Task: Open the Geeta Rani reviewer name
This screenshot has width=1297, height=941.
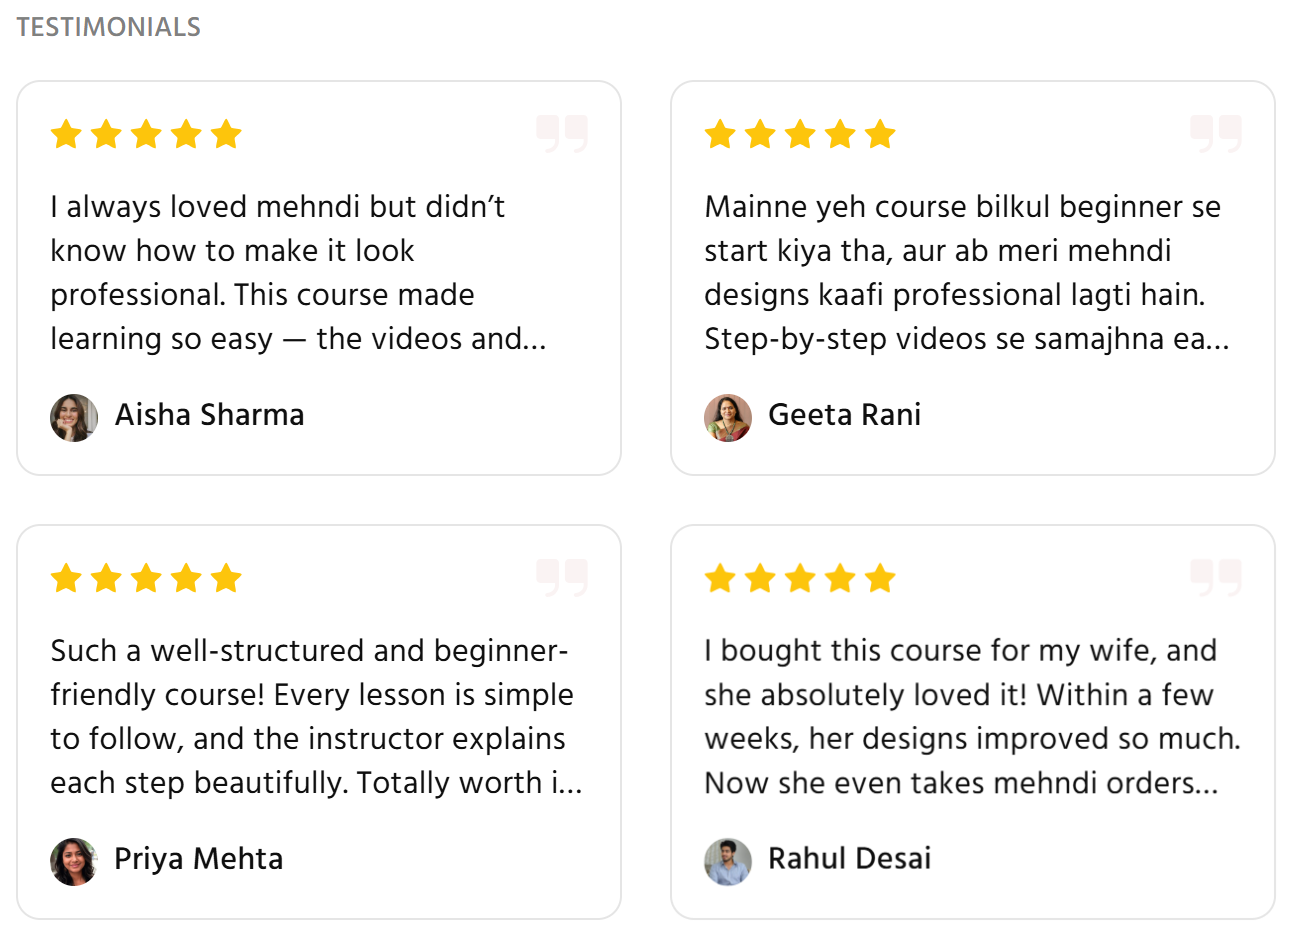Action: click(x=844, y=415)
